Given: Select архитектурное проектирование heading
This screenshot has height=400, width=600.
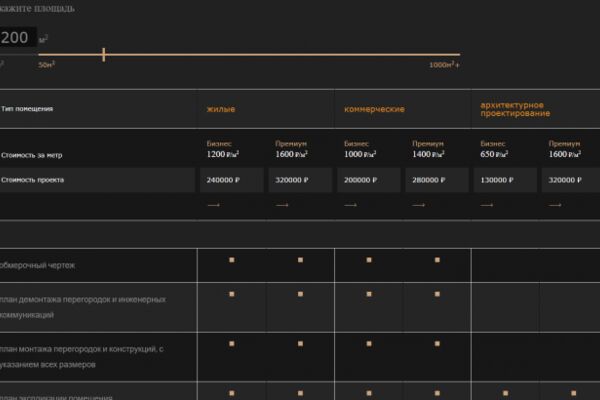Looking at the screenshot, I should pyautogui.click(x=515, y=109).
